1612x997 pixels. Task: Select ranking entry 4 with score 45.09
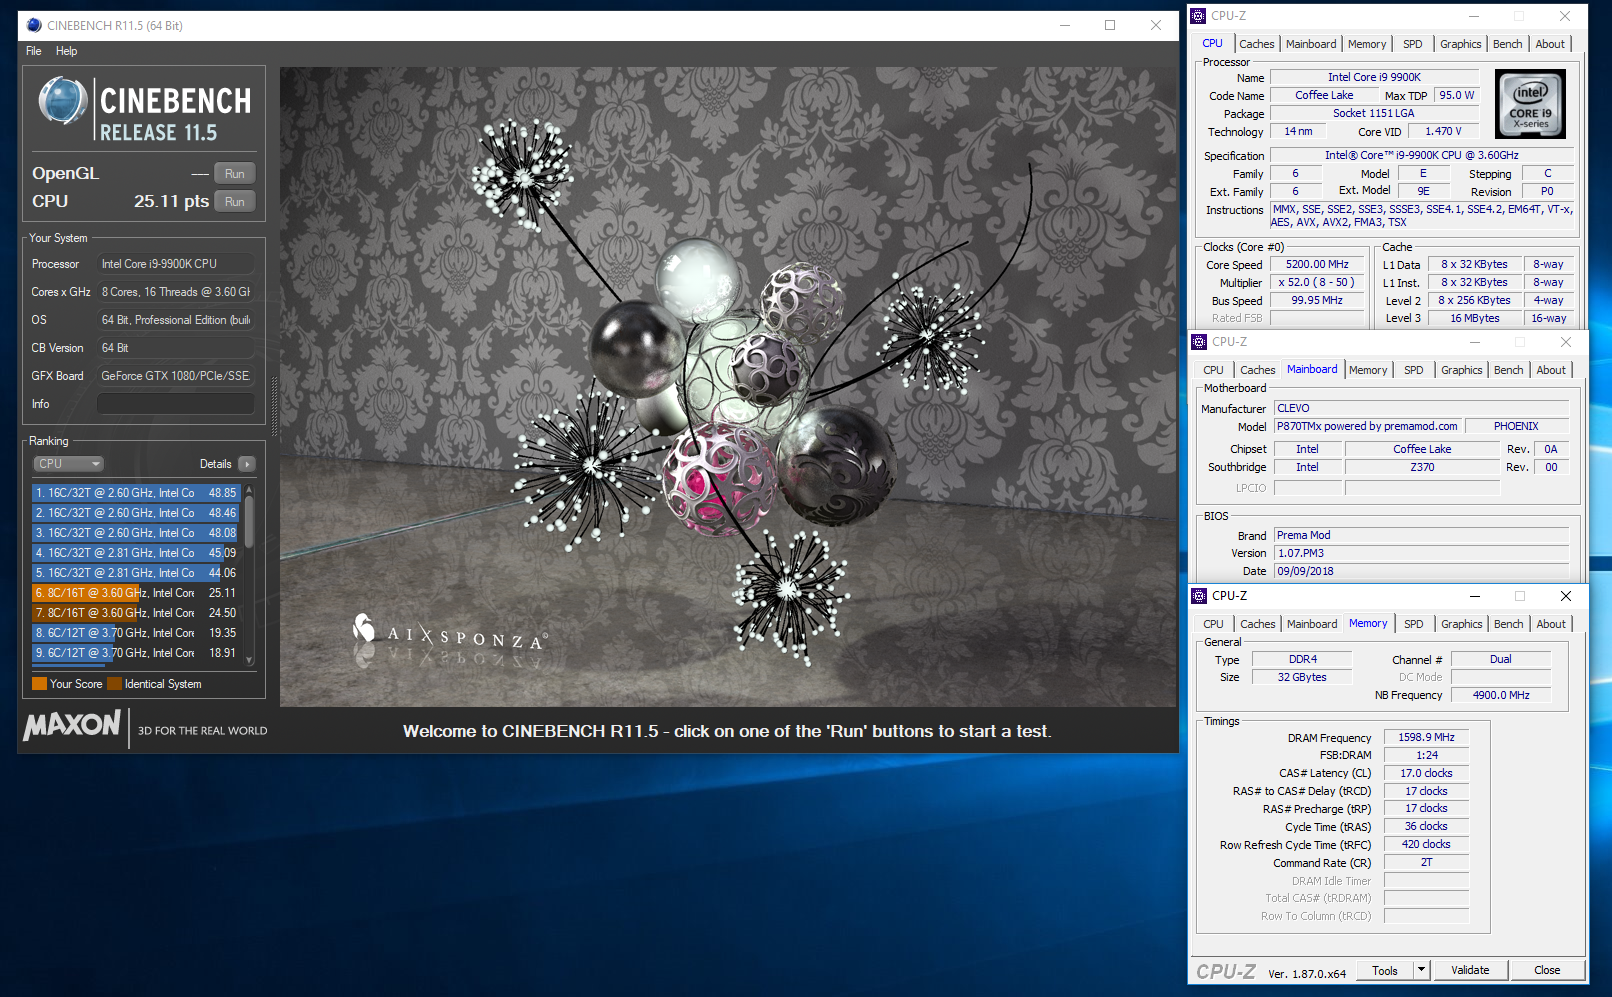click(136, 553)
